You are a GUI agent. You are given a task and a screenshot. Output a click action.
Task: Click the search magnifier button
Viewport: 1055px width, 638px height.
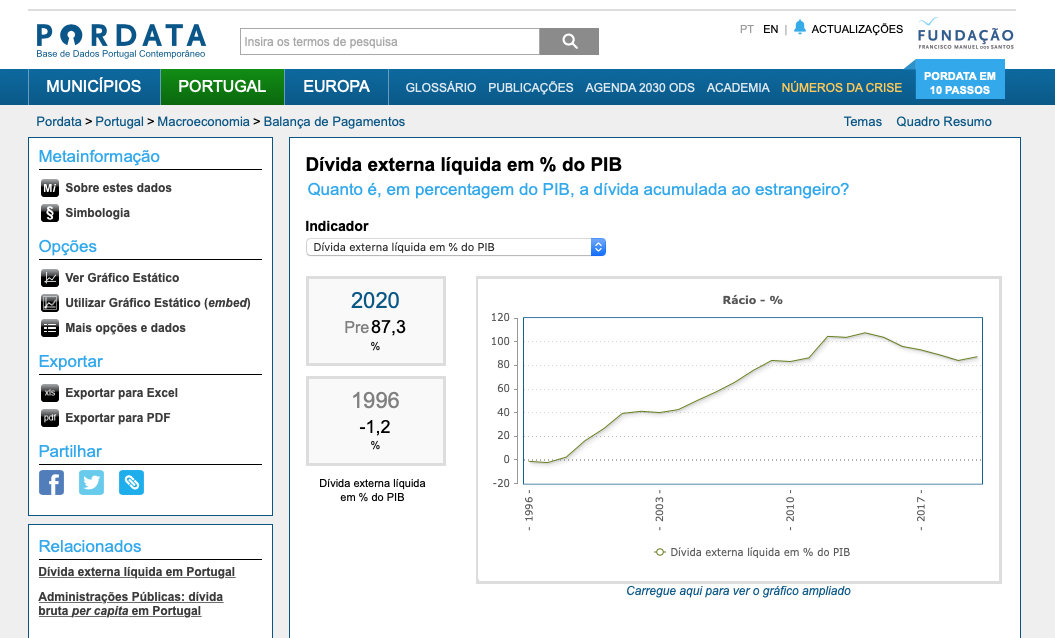pyautogui.click(x=569, y=41)
